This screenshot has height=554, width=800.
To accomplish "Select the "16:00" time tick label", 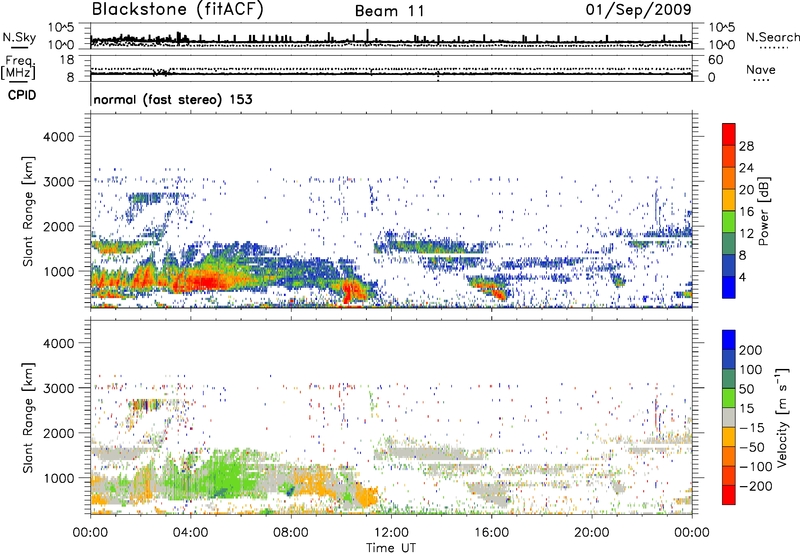I will click(x=491, y=533).
